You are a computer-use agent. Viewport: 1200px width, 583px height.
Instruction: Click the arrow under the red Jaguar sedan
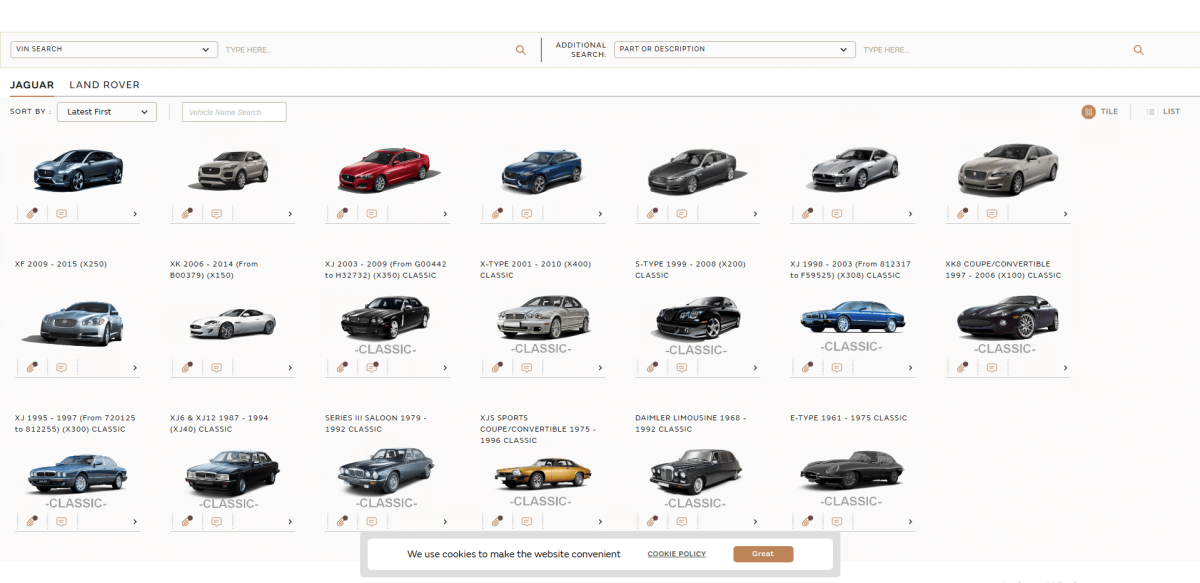pyautogui.click(x=445, y=214)
